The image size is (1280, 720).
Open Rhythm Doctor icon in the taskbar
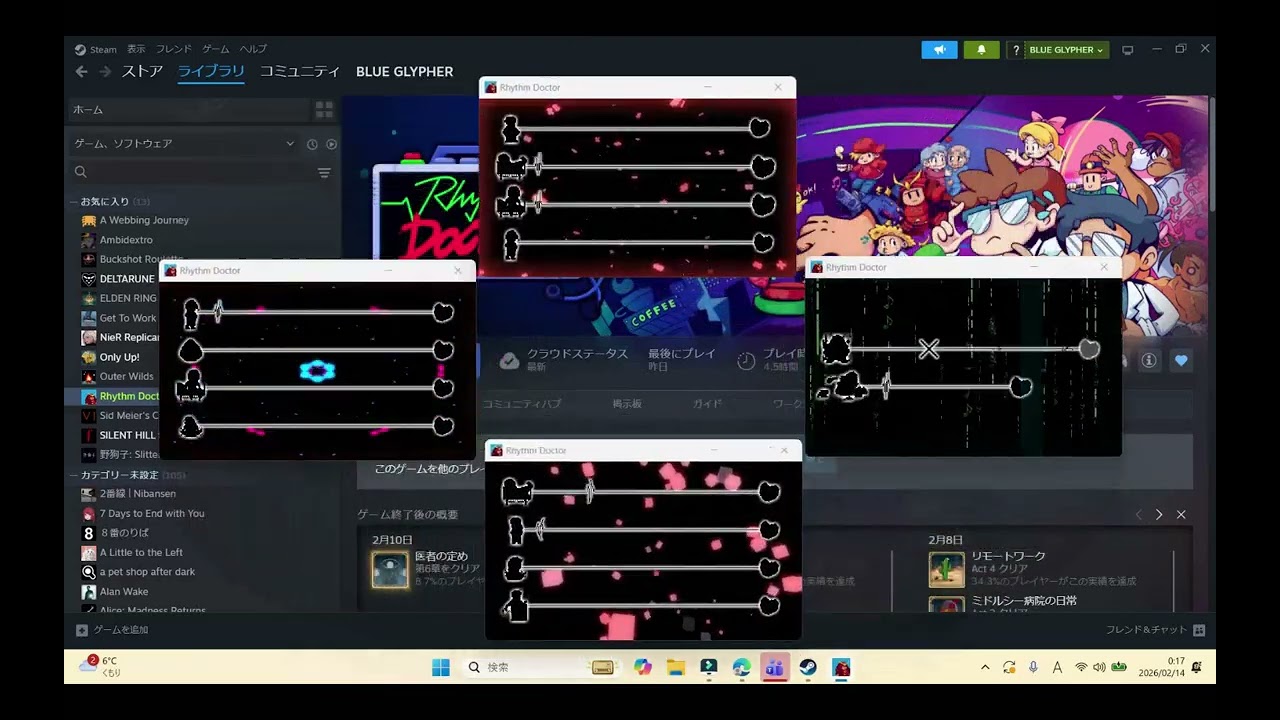(x=842, y=667)
